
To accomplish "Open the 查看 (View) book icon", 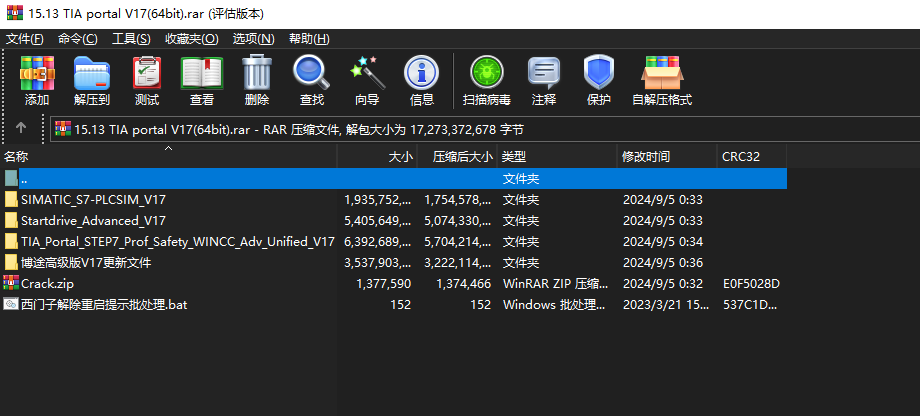I will (x=202, y=73).
